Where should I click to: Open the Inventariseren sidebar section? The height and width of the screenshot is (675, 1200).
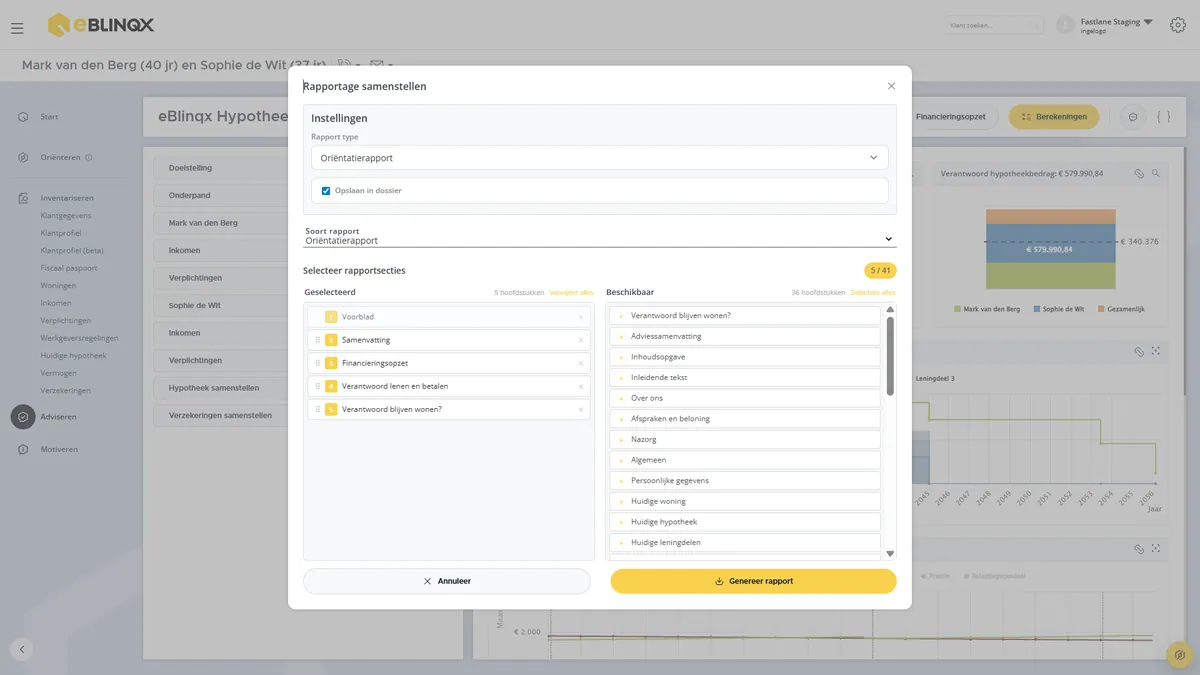click(x=67, y=198)
